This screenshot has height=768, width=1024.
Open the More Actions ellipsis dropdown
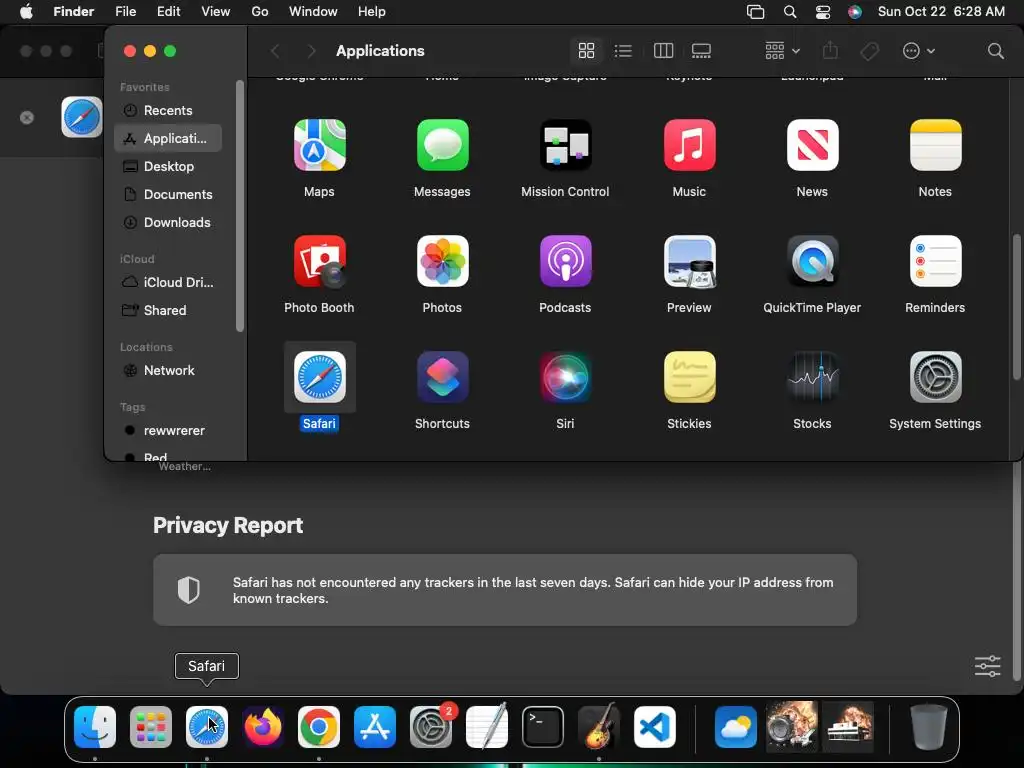point(918,51)
